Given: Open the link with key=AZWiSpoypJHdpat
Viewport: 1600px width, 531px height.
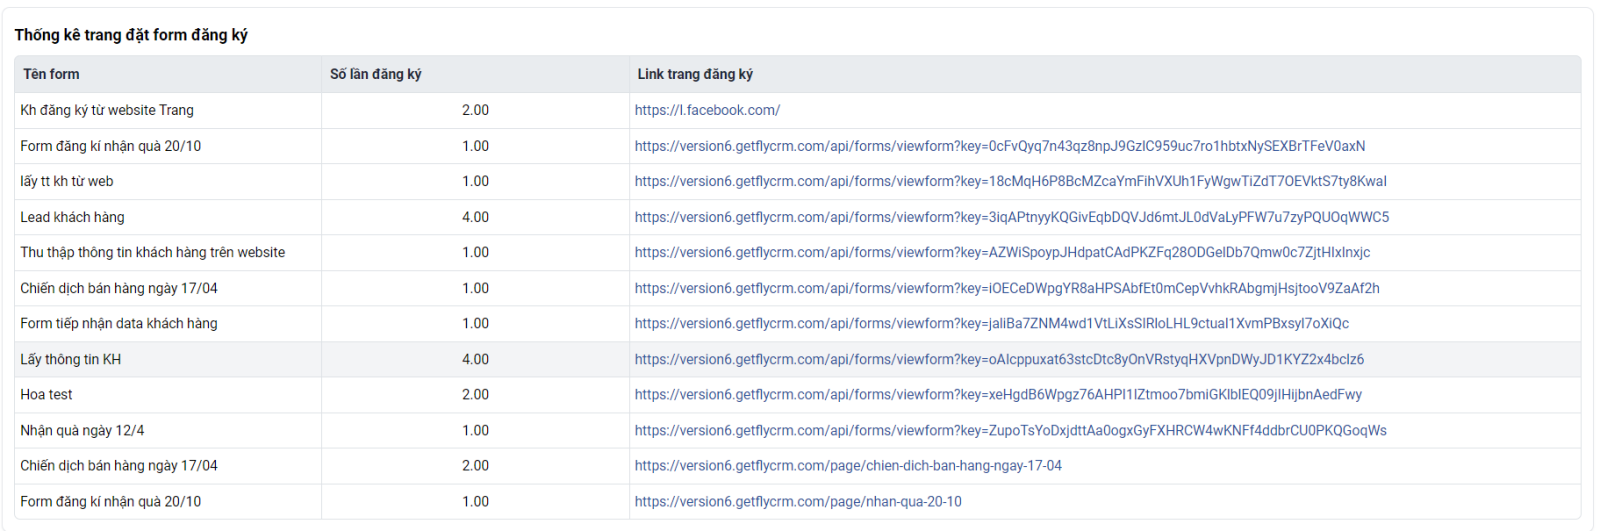Looking at the screenshot, I should click(x=1002, y=252).
